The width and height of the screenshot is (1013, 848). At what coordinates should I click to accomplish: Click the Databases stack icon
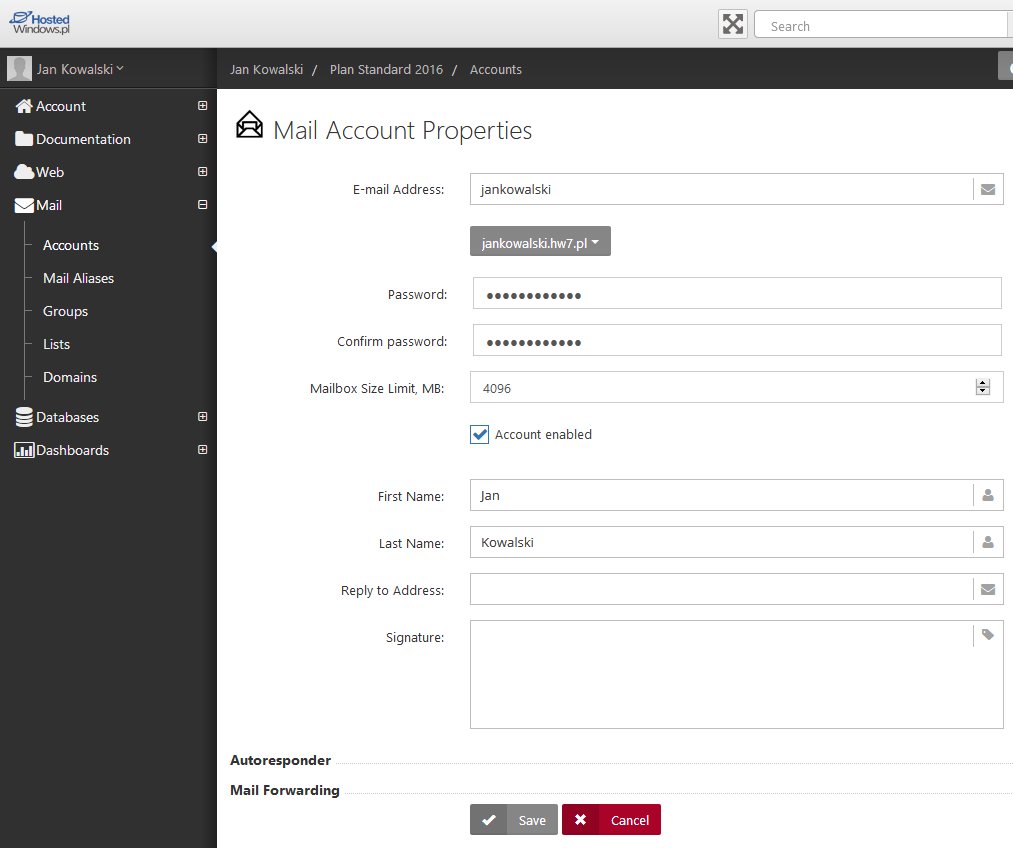click(x=24, y=417)
